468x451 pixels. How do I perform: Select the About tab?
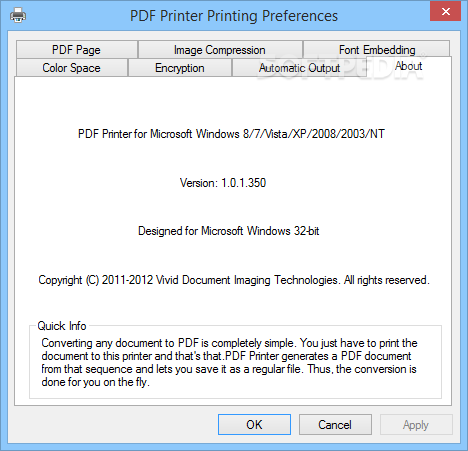pyautogui.click(x=409, y=66)
